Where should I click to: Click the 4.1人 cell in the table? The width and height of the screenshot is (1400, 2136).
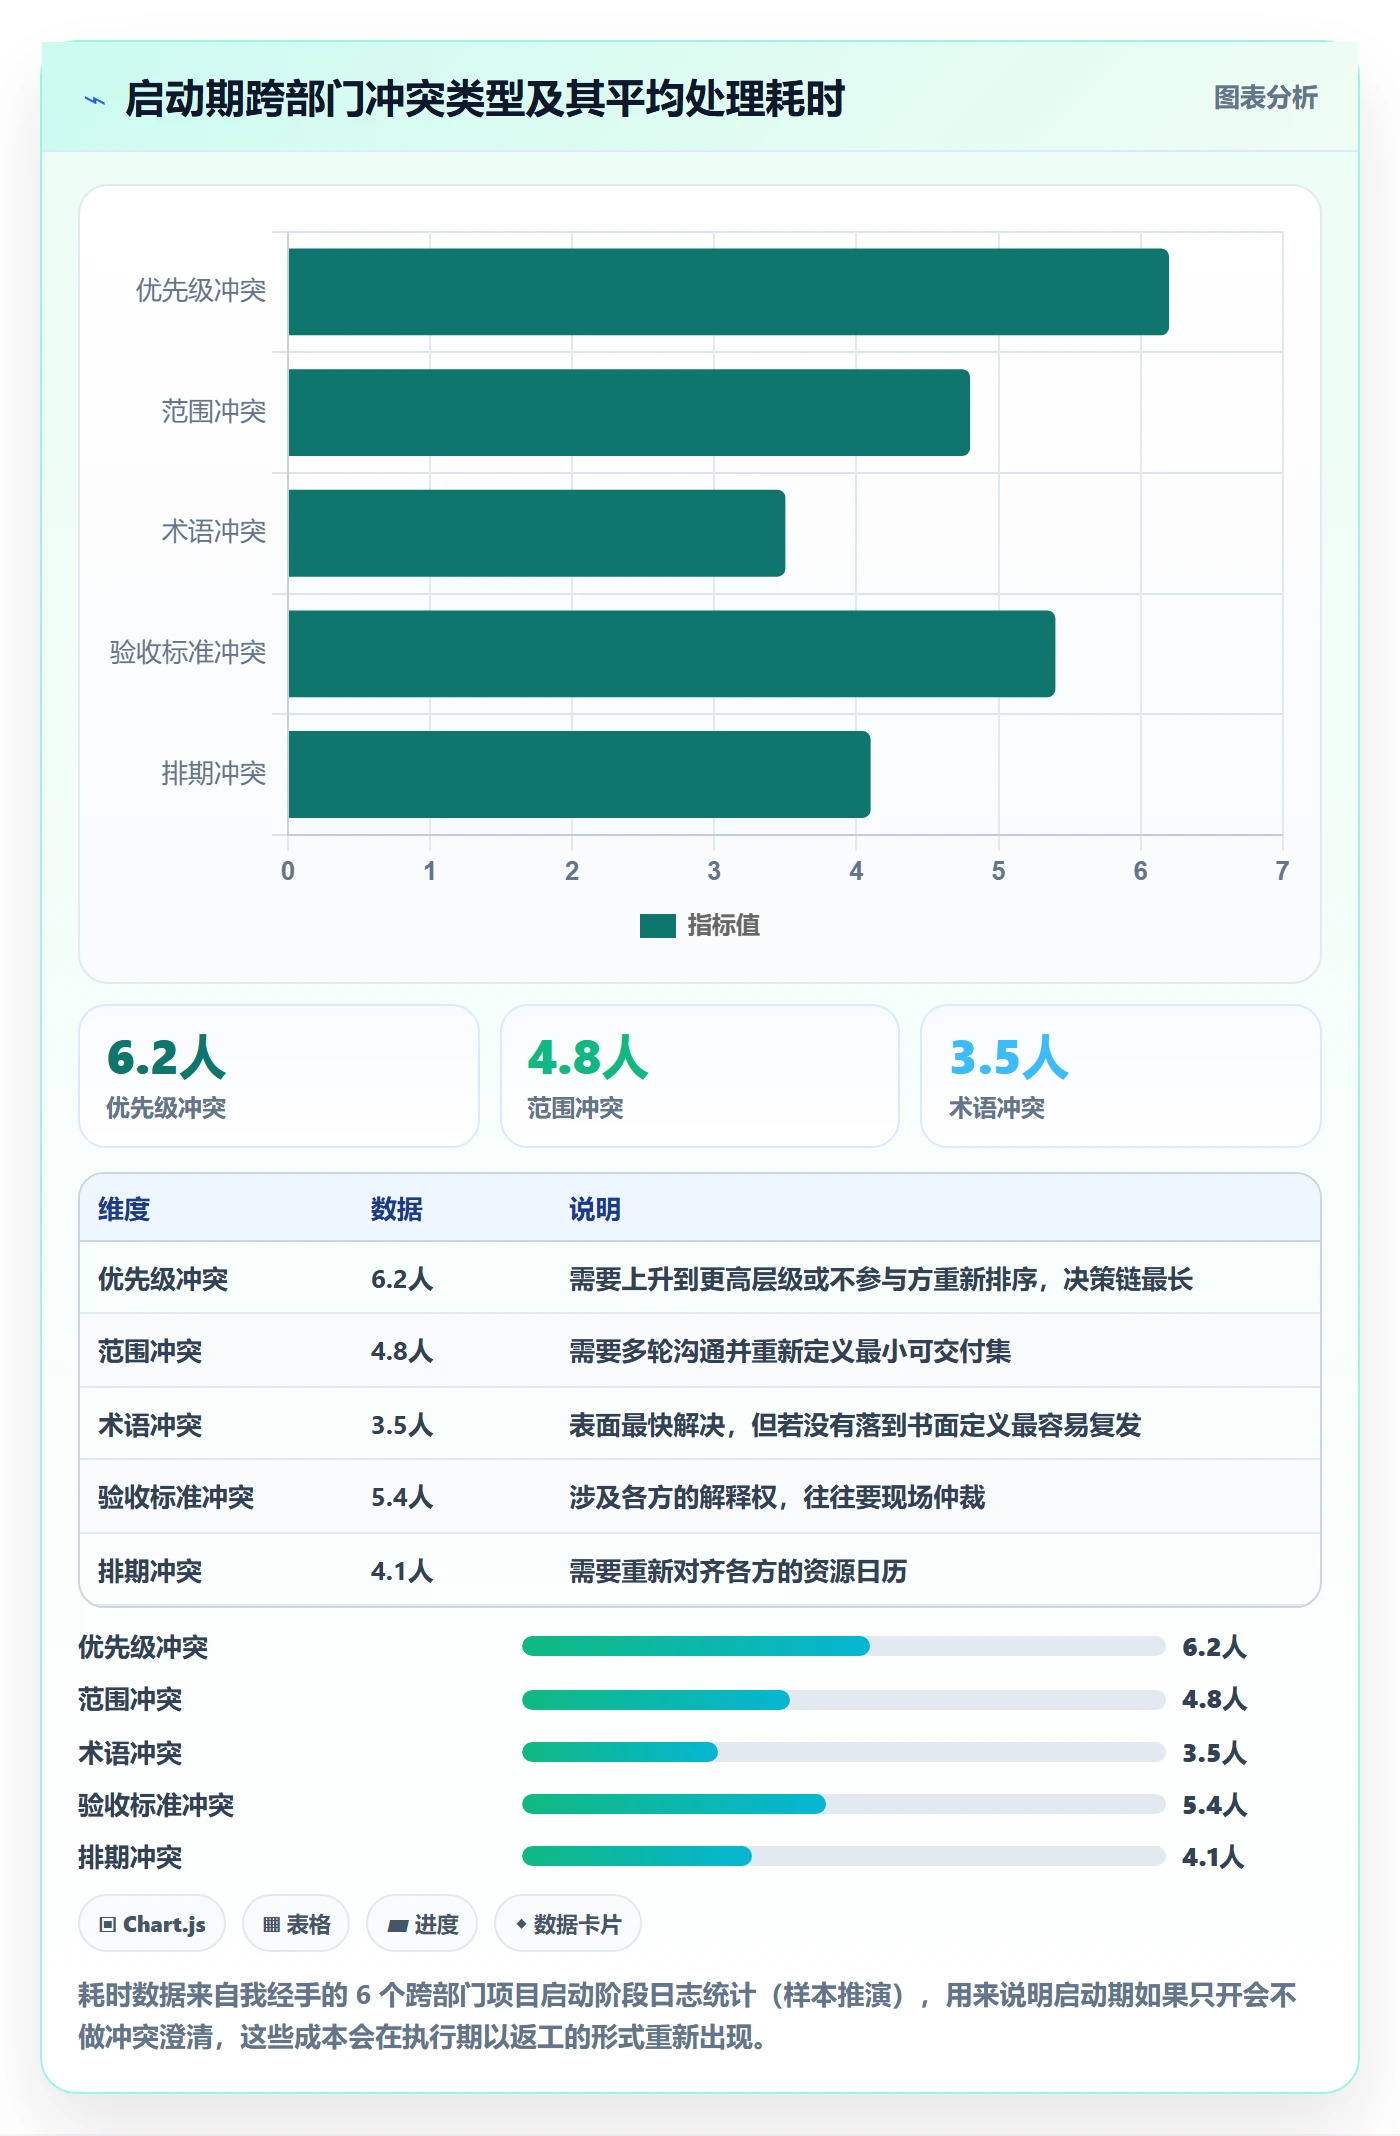(x=402, y=1571)
